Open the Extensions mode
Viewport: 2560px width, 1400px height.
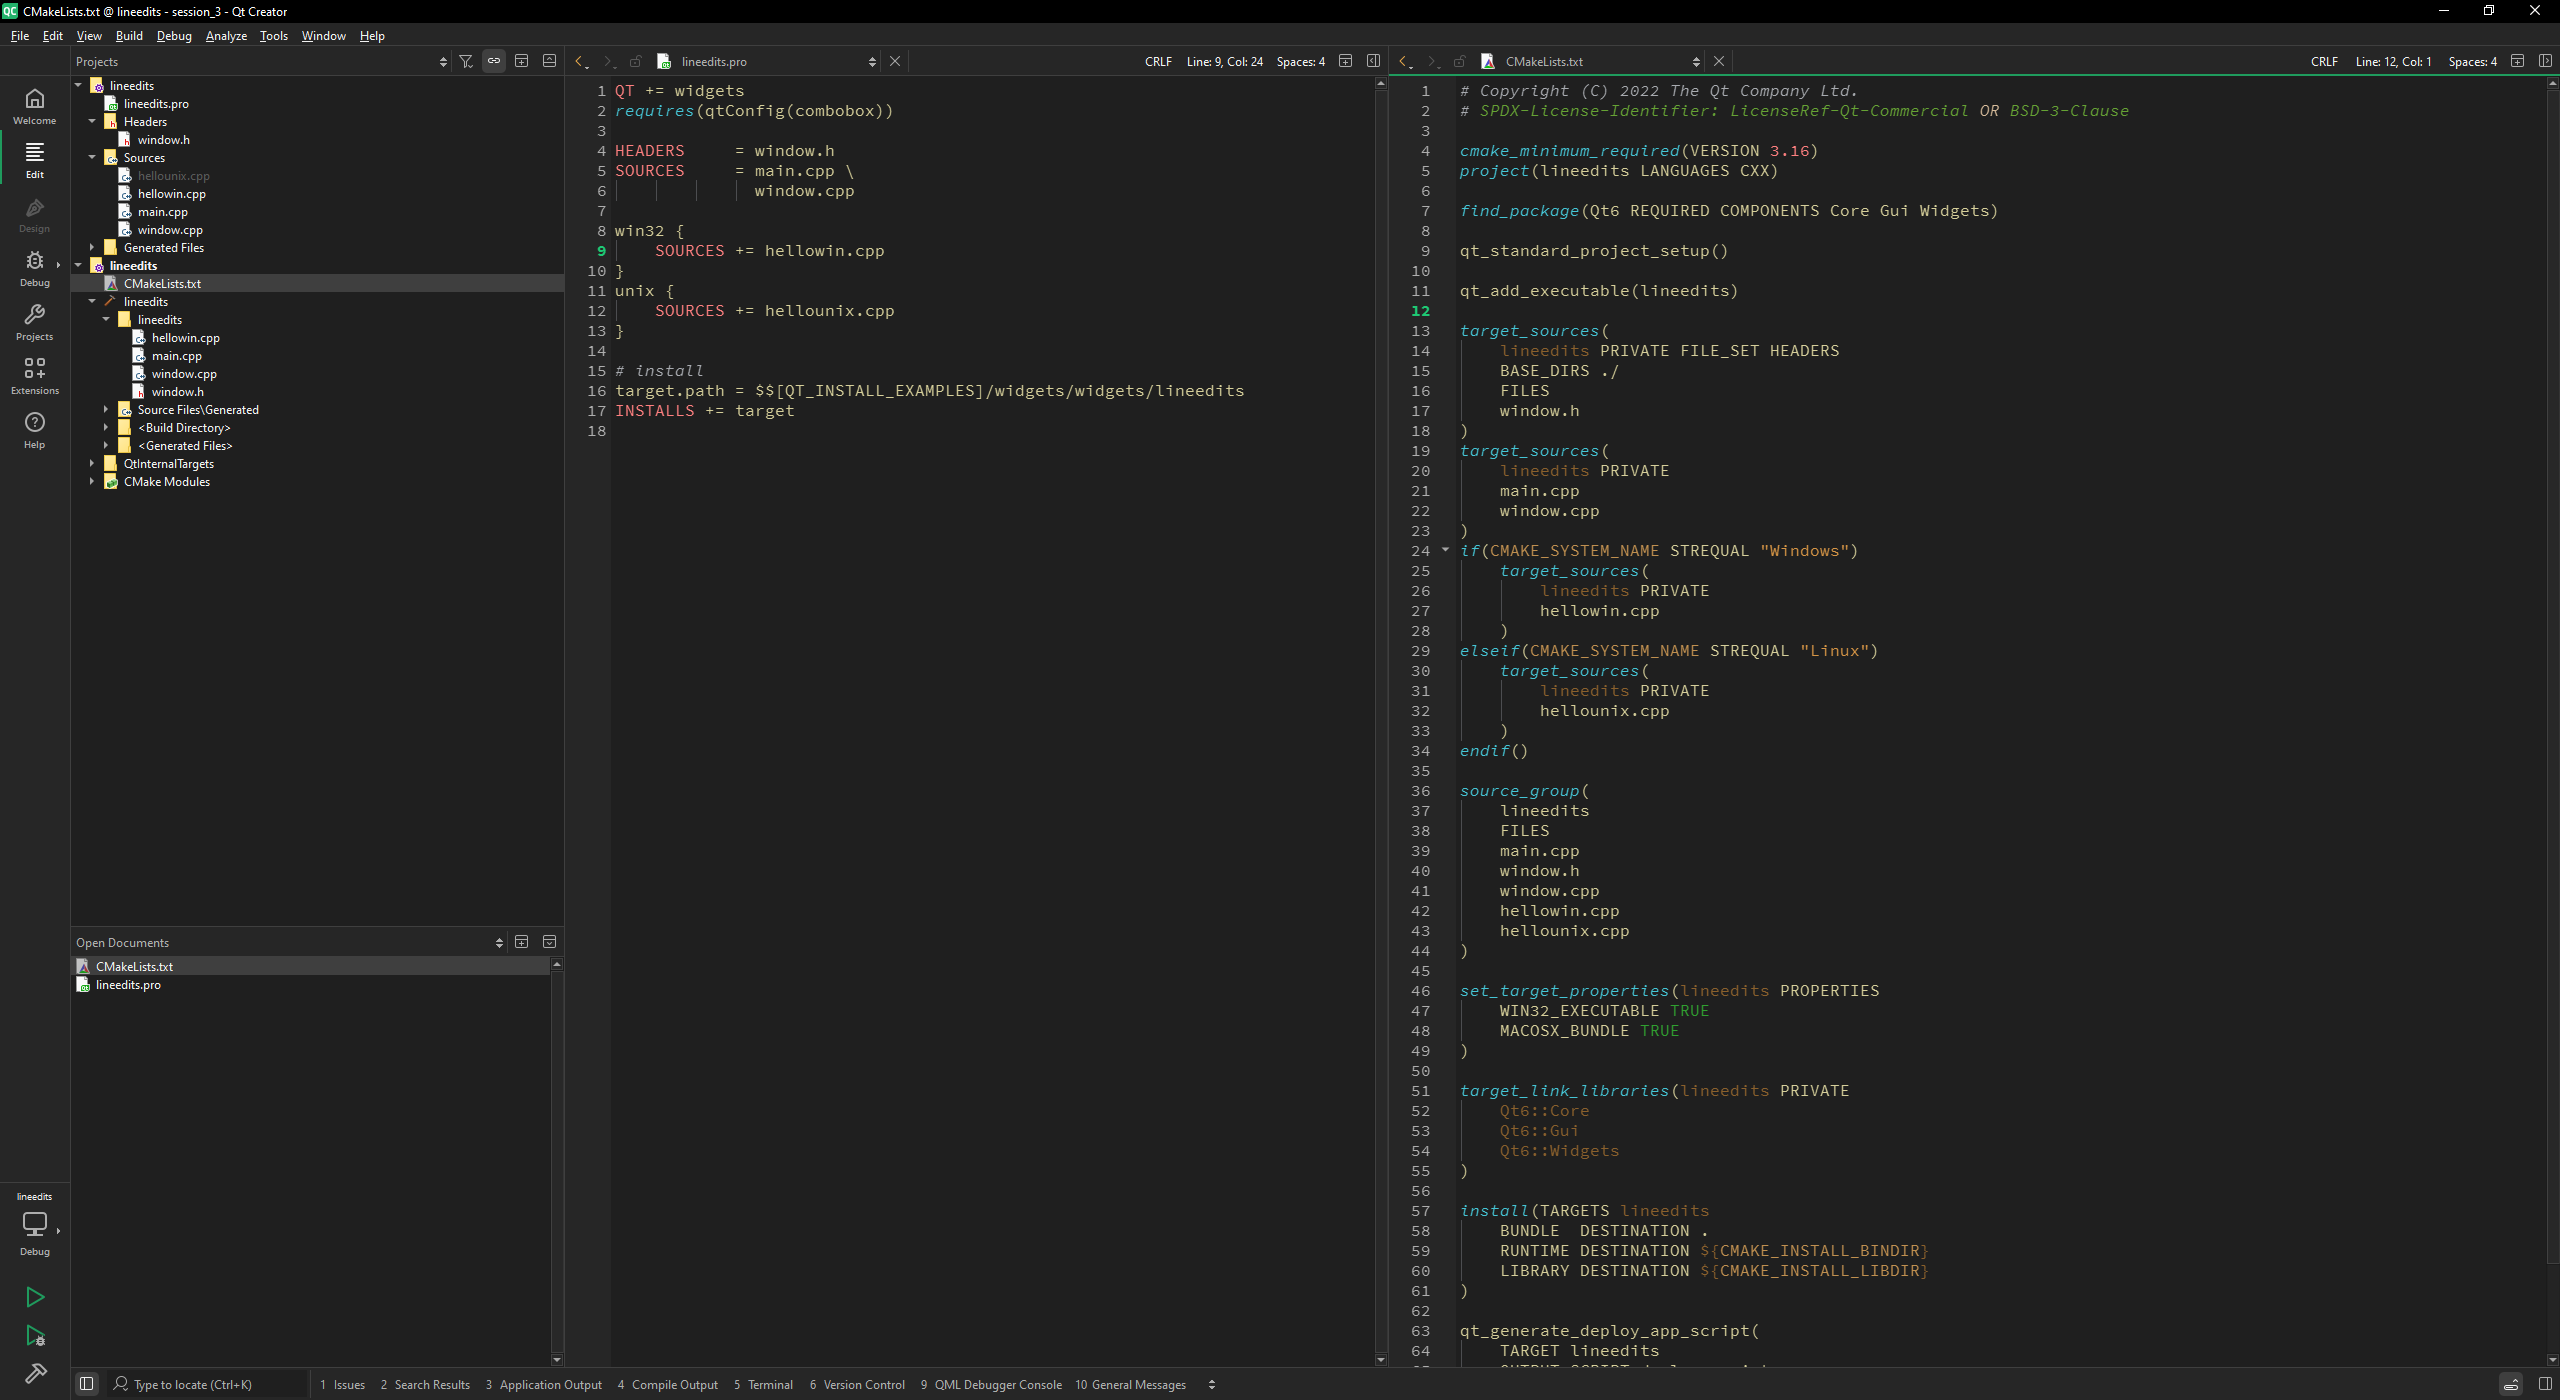coord(34,375)
